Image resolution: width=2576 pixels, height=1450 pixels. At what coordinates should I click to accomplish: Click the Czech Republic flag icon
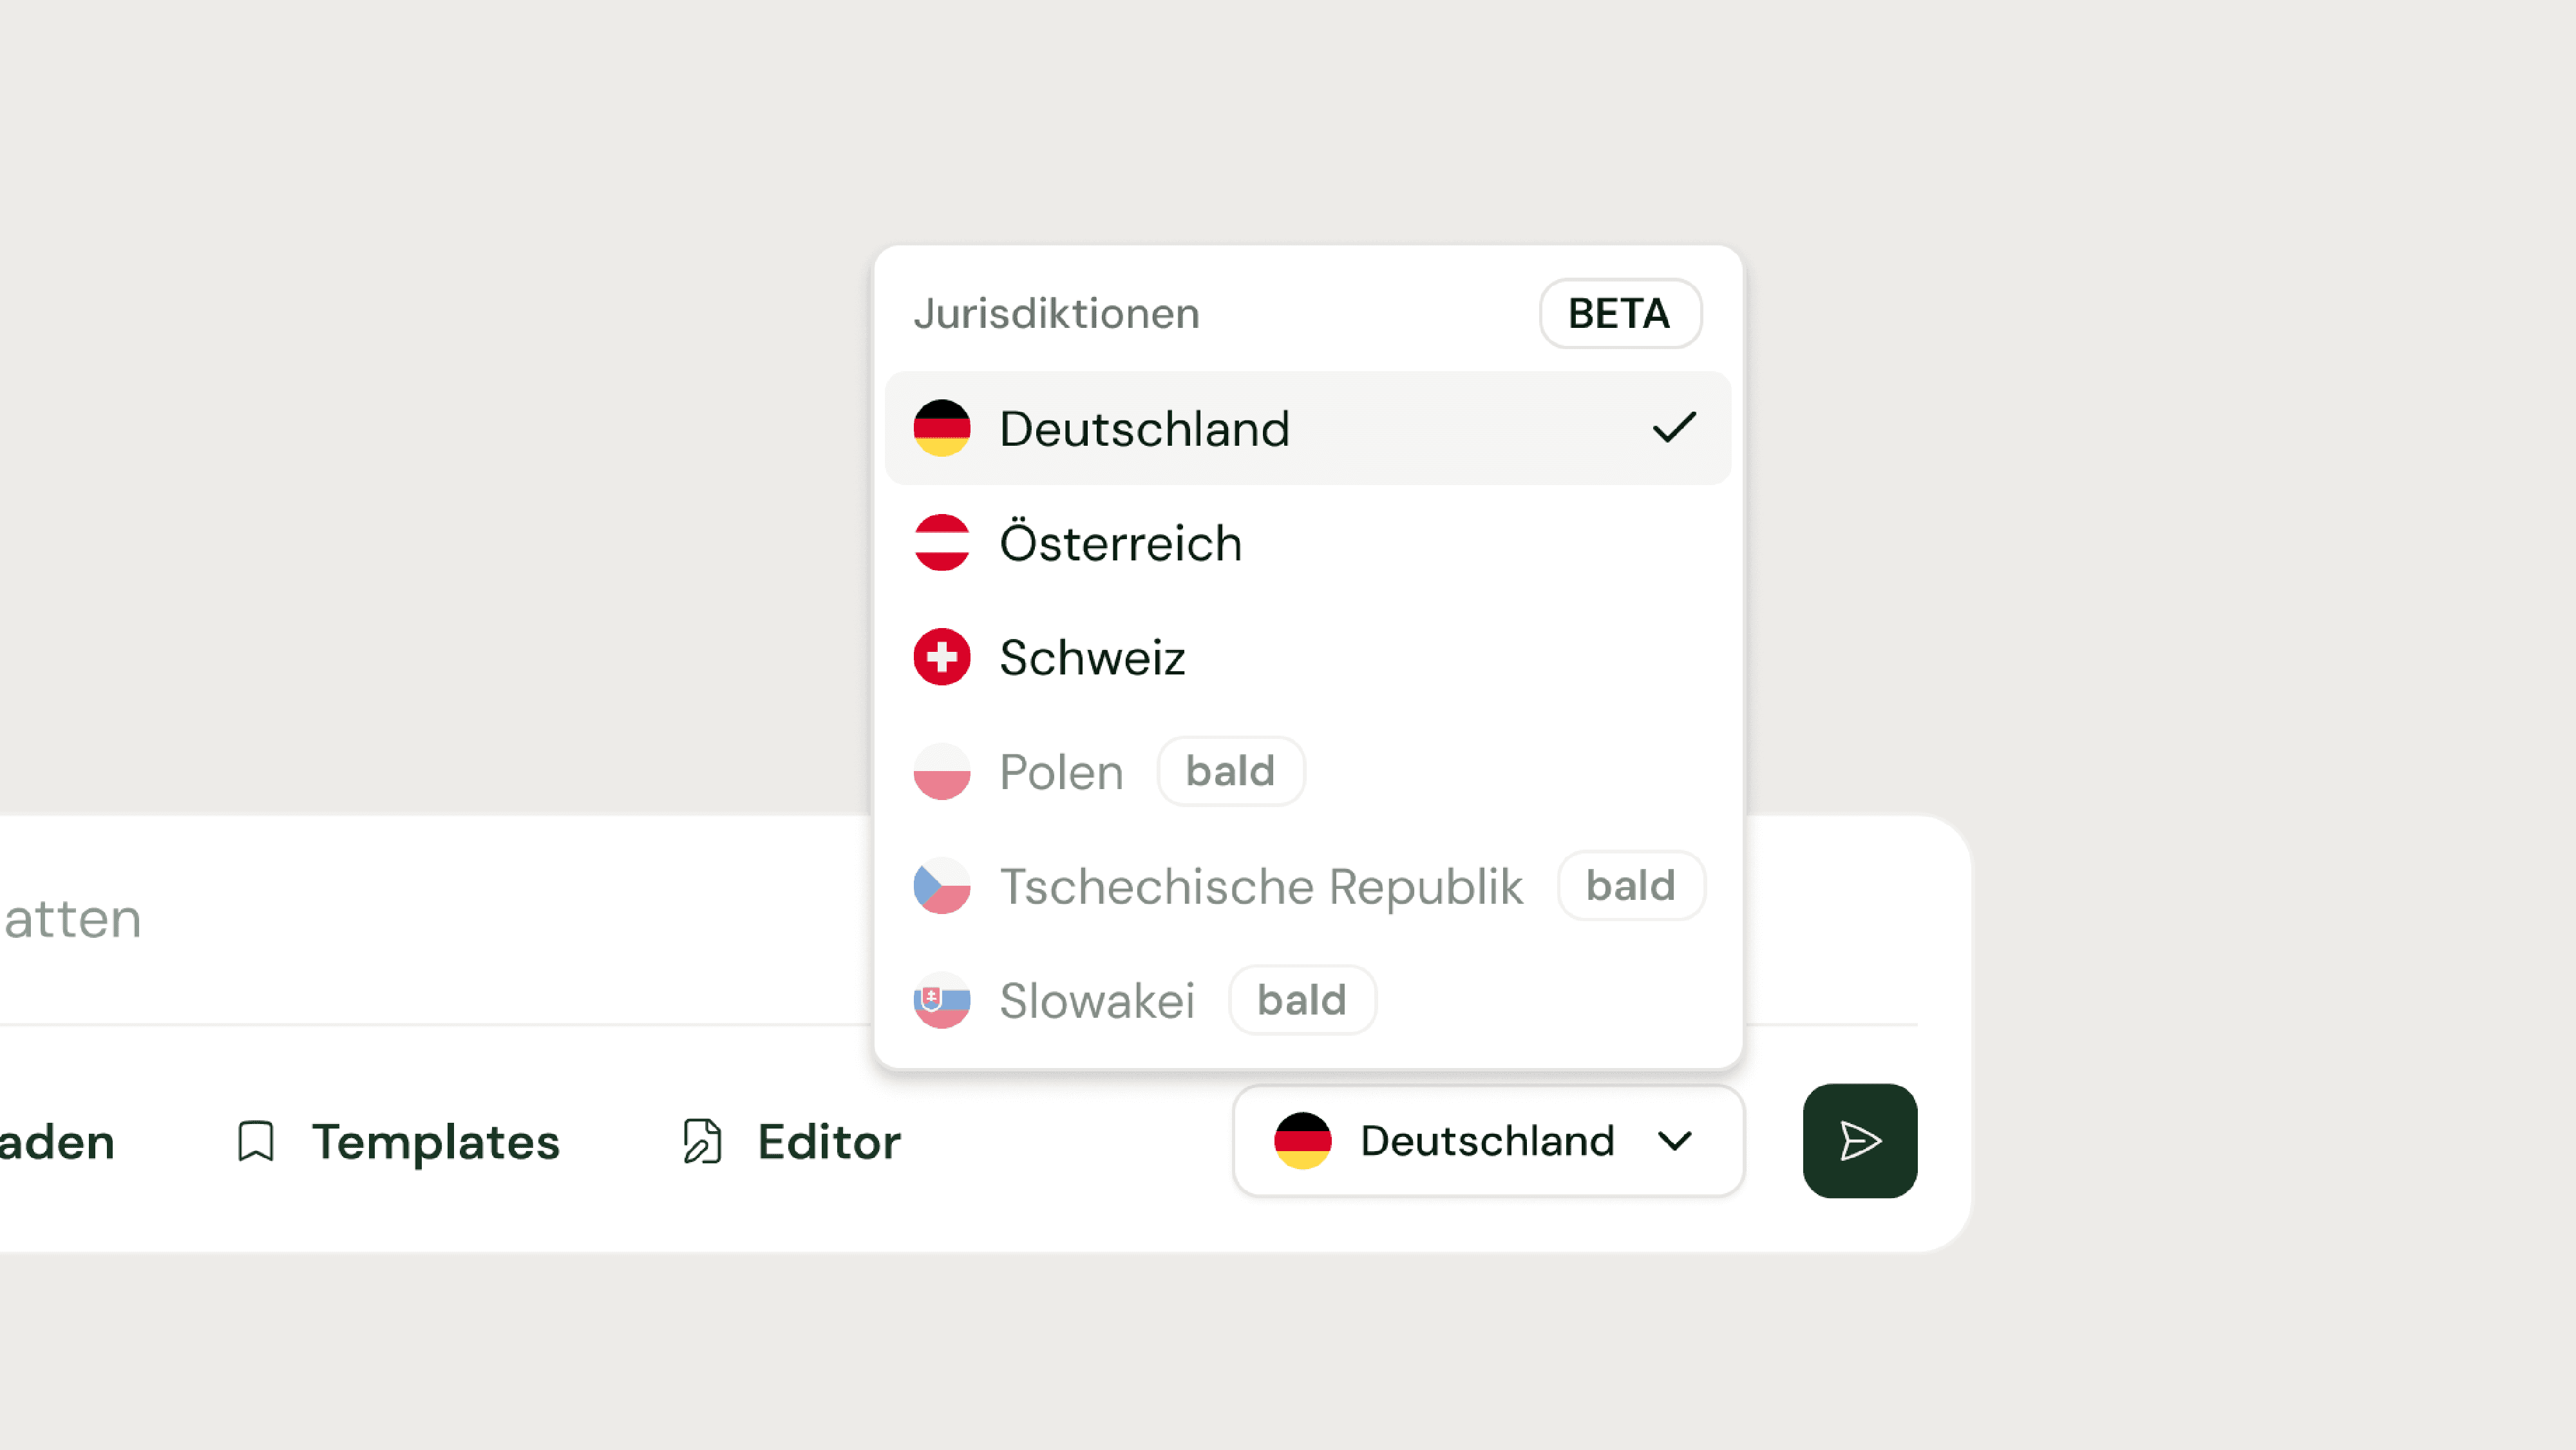click(x=942, y=886)
